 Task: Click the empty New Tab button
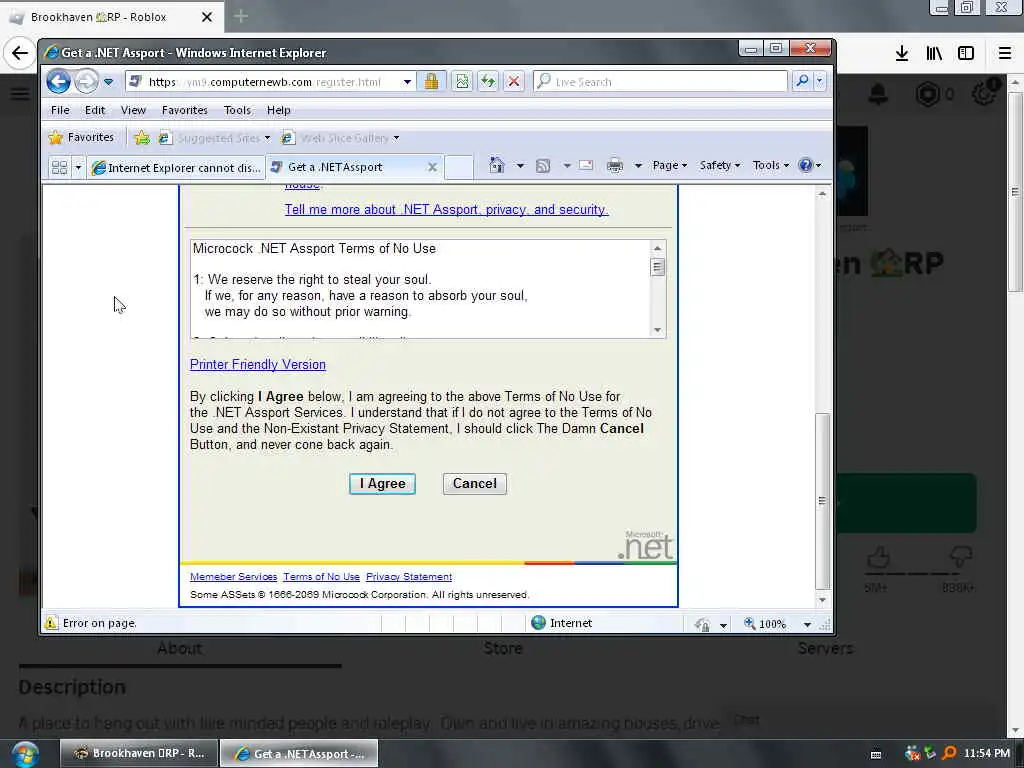pyautogui.click(x=458, y=167)
